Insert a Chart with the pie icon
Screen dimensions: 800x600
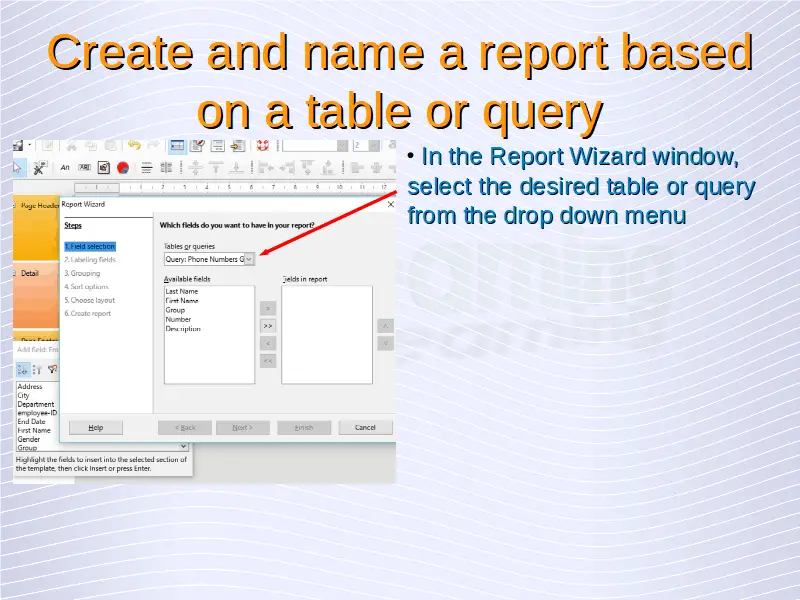123,167
